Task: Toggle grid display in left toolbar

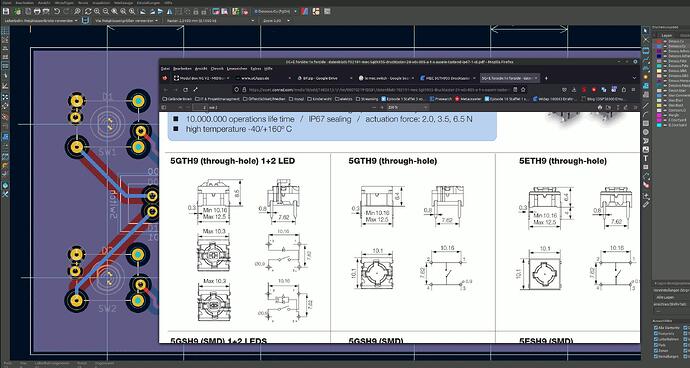Action: [x=5, y=31]
